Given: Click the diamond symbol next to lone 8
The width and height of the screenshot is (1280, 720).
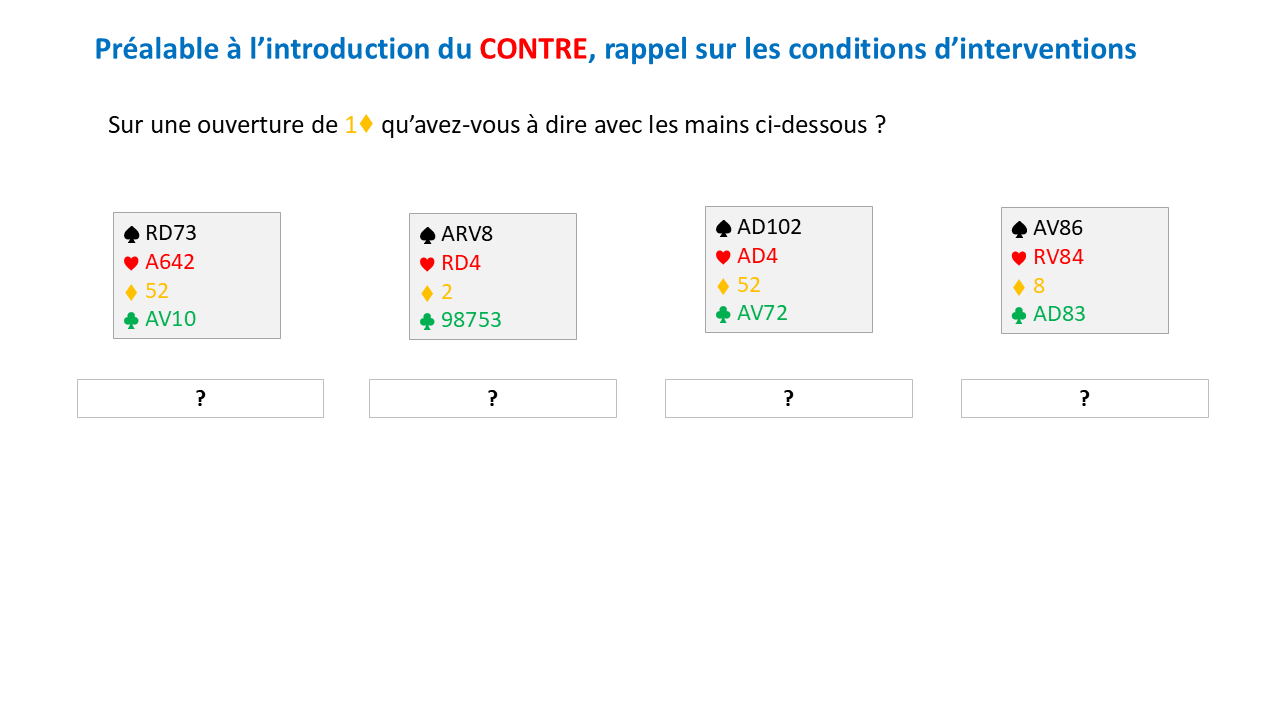Looking at the screenshot, I should [1019, 287].
